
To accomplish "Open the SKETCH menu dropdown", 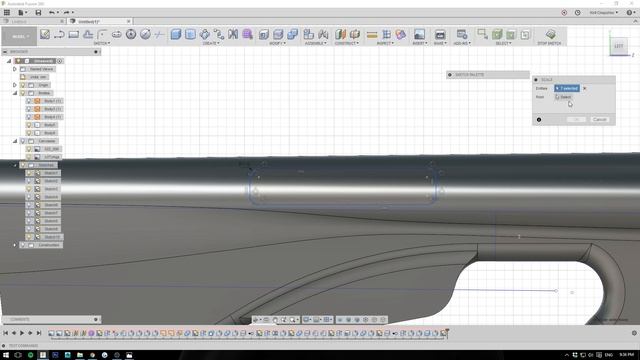I will click(x=102, y=43).
